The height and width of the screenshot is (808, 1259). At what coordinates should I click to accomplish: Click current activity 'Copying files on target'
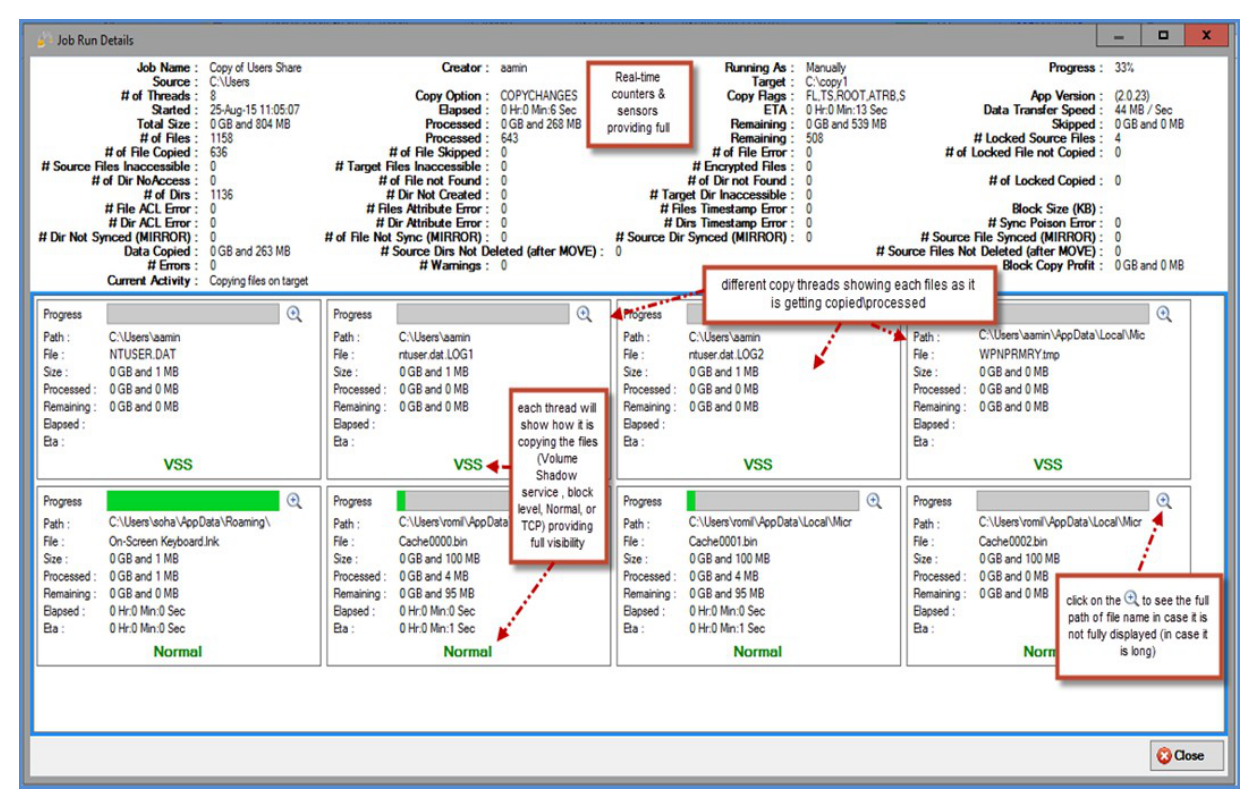259,281
